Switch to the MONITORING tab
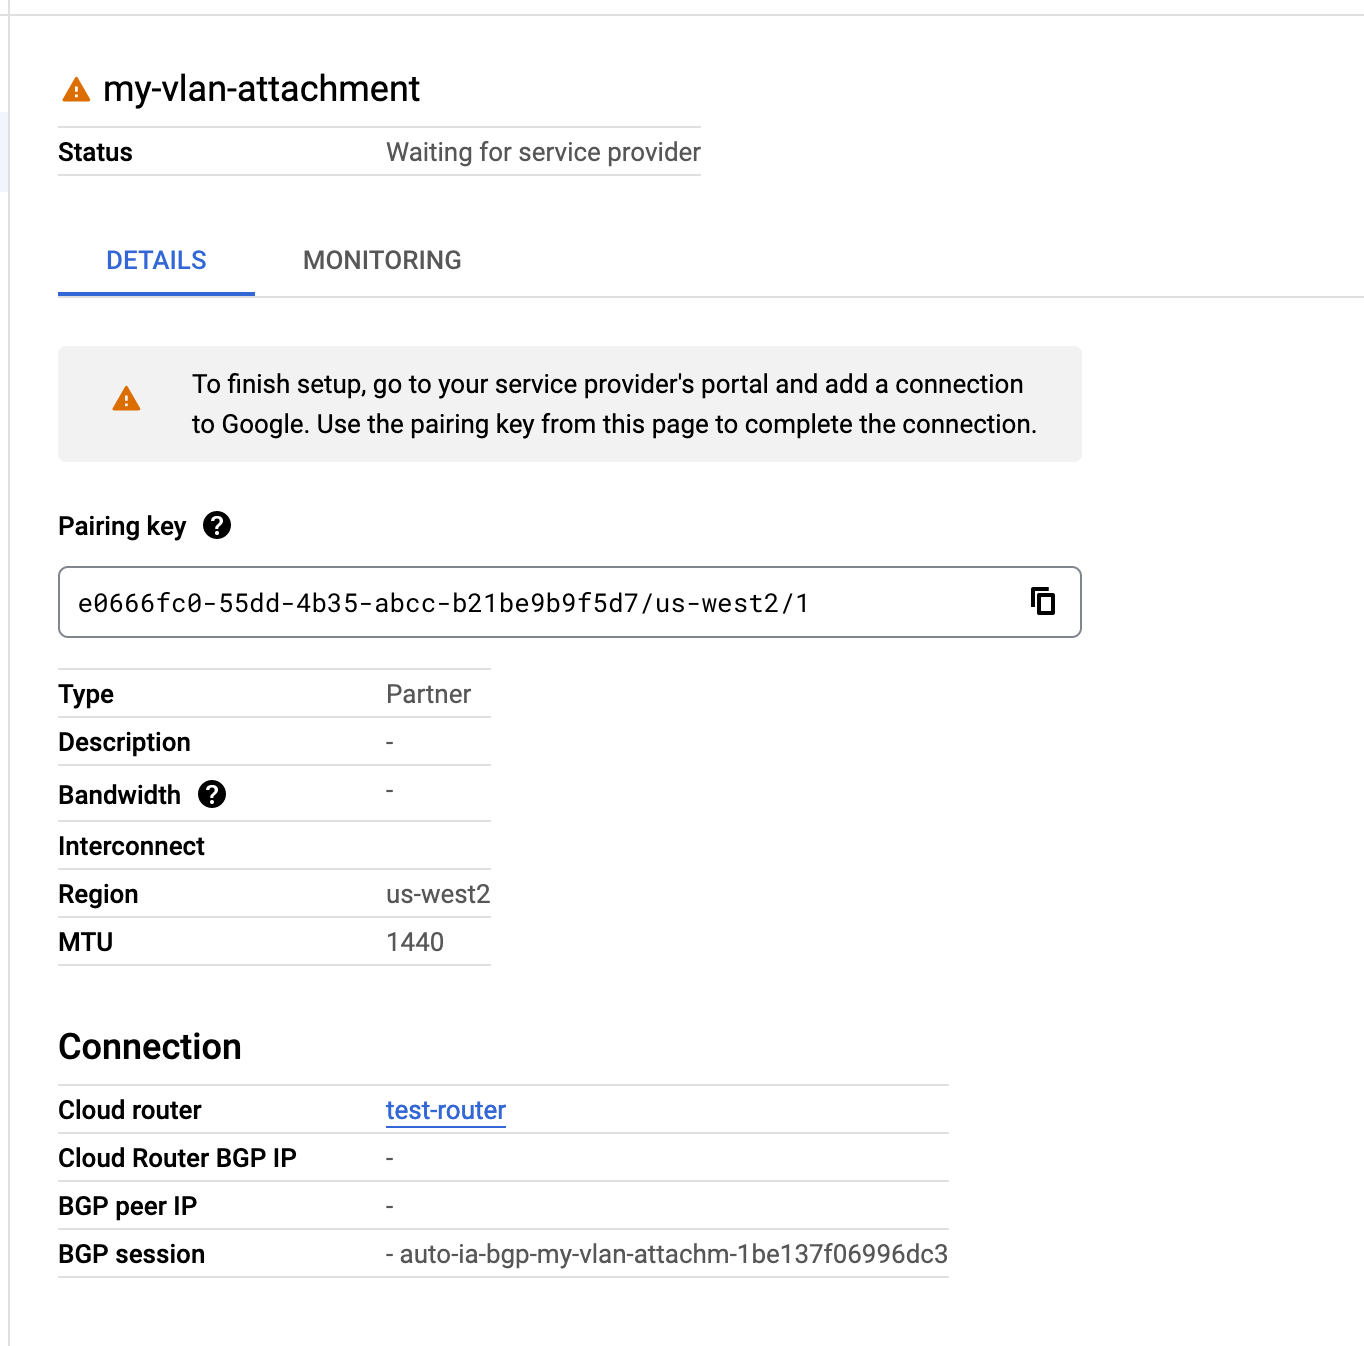This screenshot has height=1346, width=1364. (382, 261)
